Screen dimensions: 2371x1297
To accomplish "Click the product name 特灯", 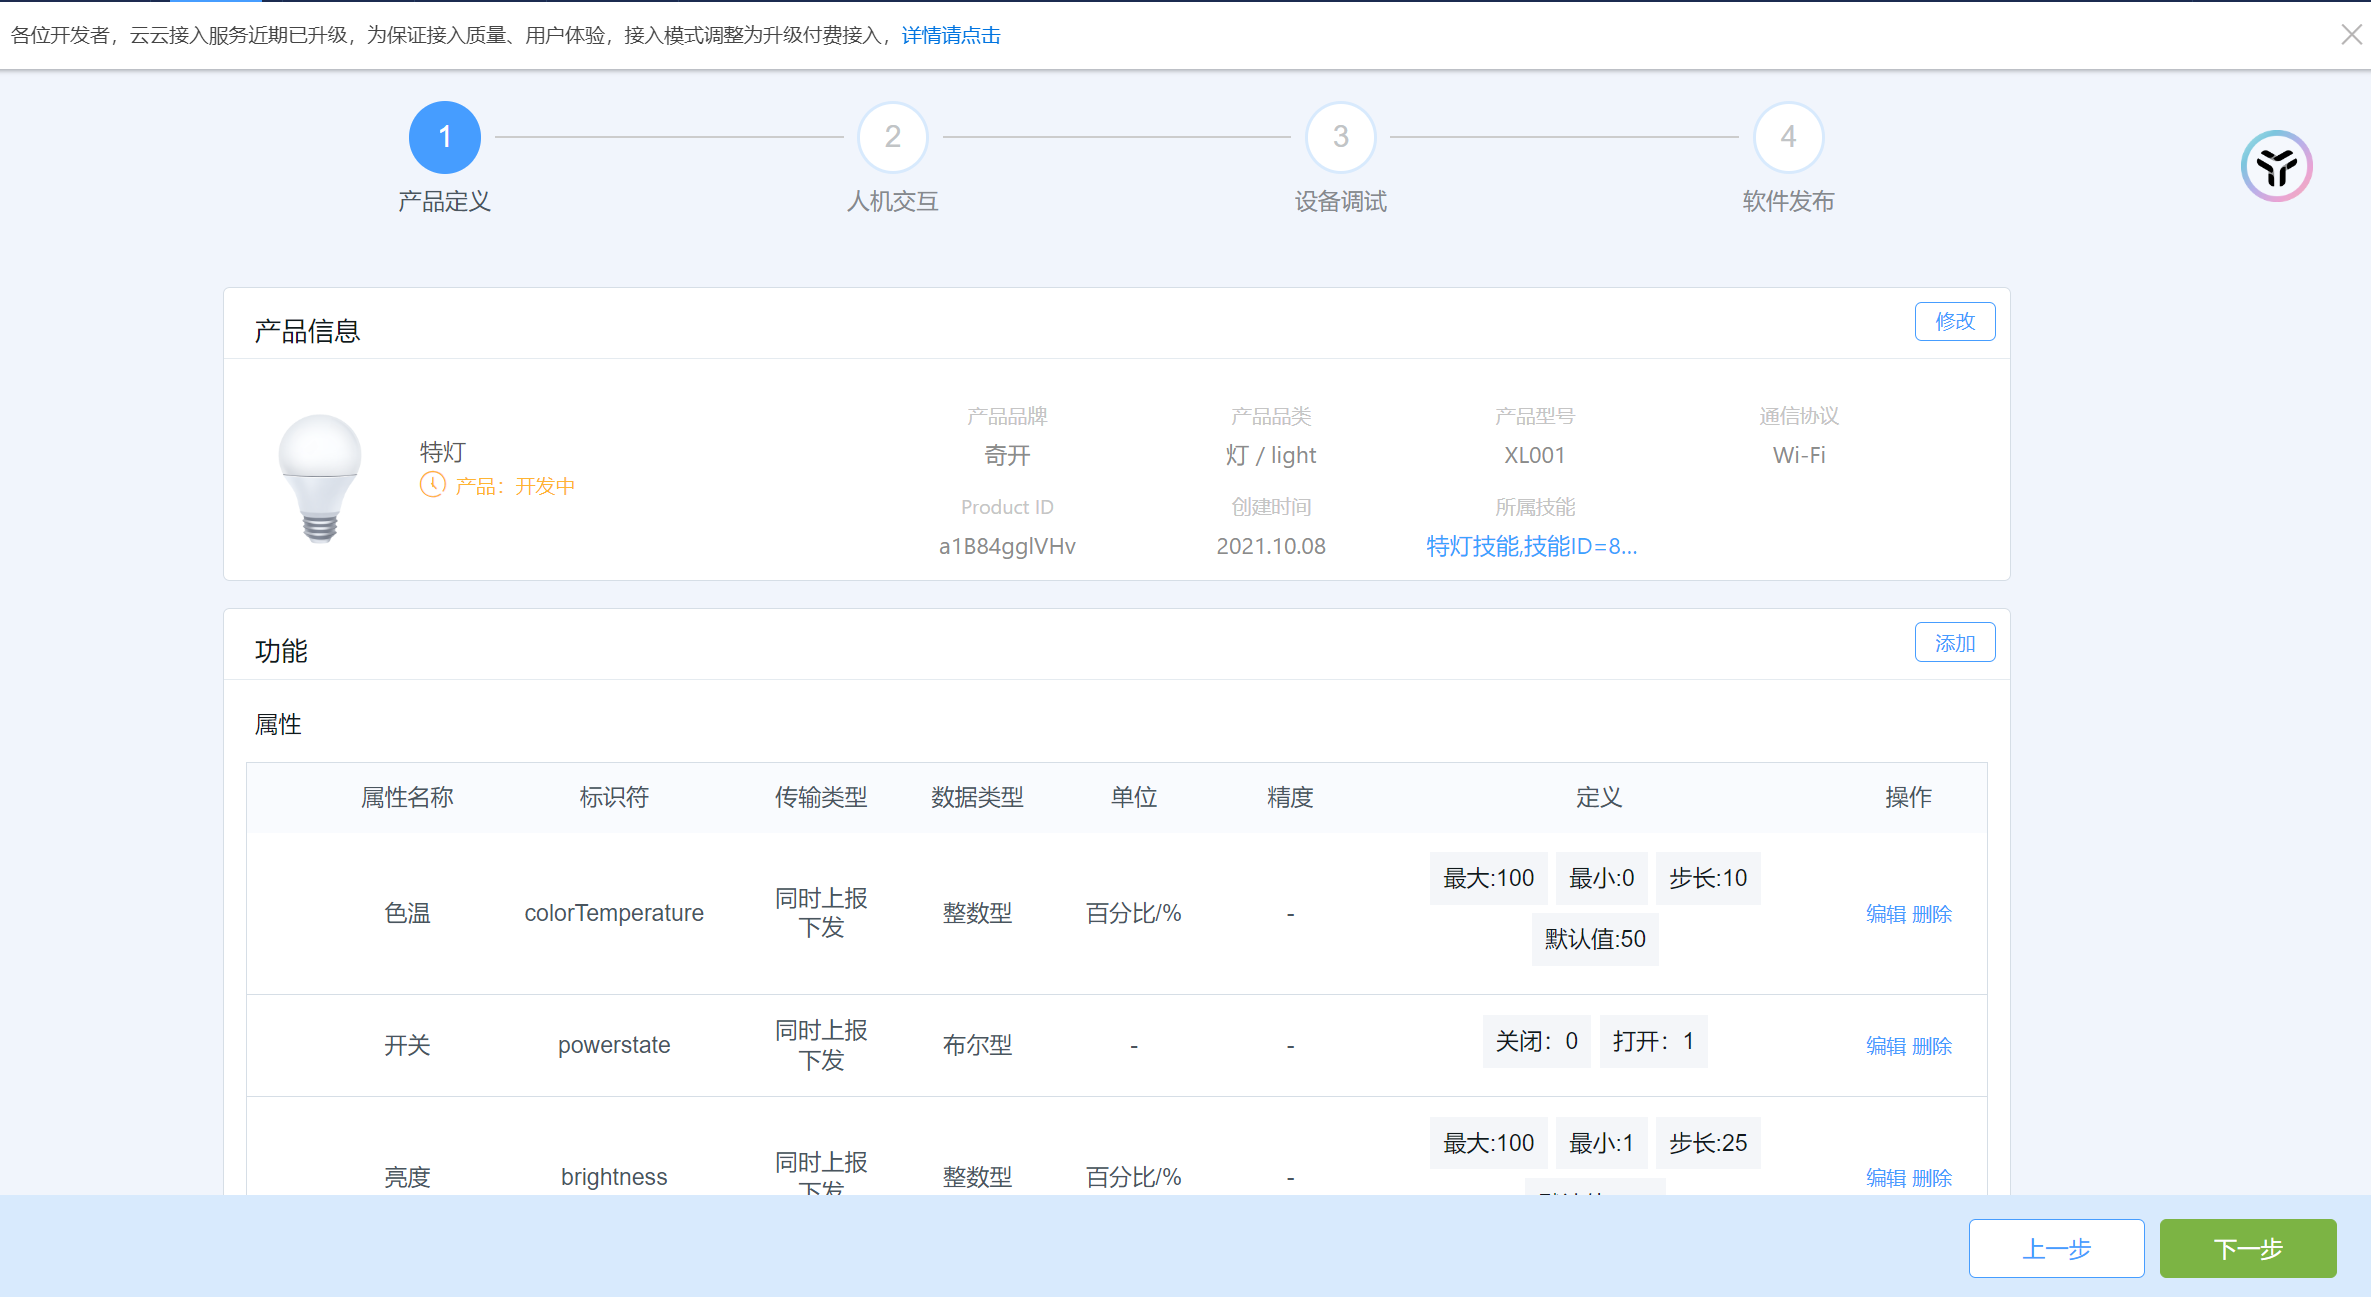I will pyautogui.click(x=443, y=452).
